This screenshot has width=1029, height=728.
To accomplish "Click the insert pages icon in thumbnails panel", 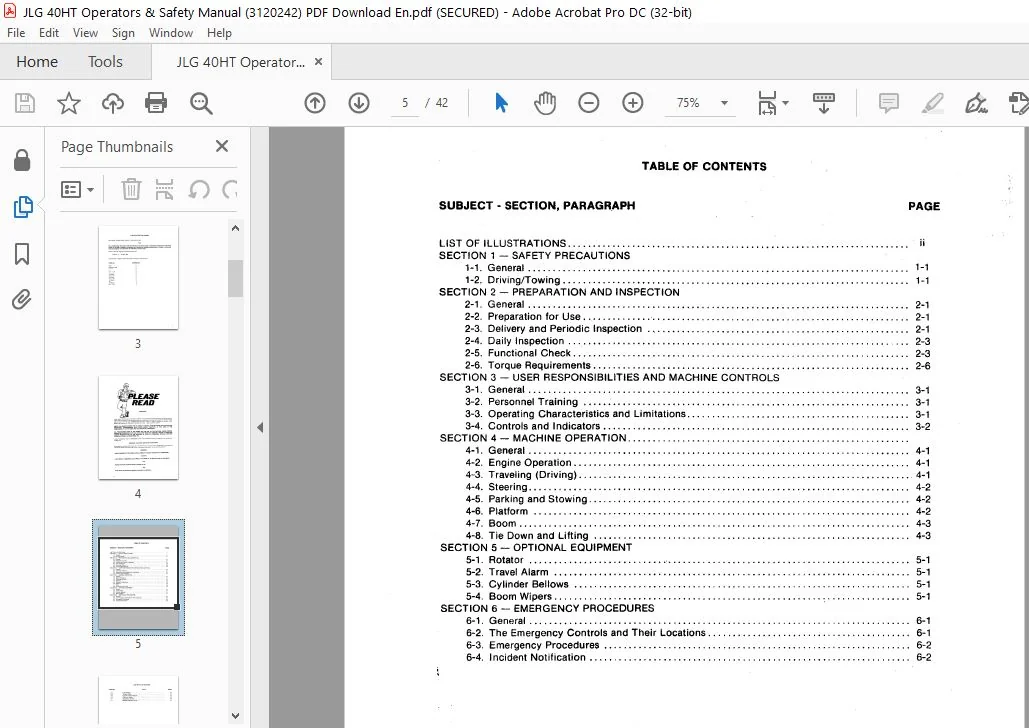I will coord(164,190).
